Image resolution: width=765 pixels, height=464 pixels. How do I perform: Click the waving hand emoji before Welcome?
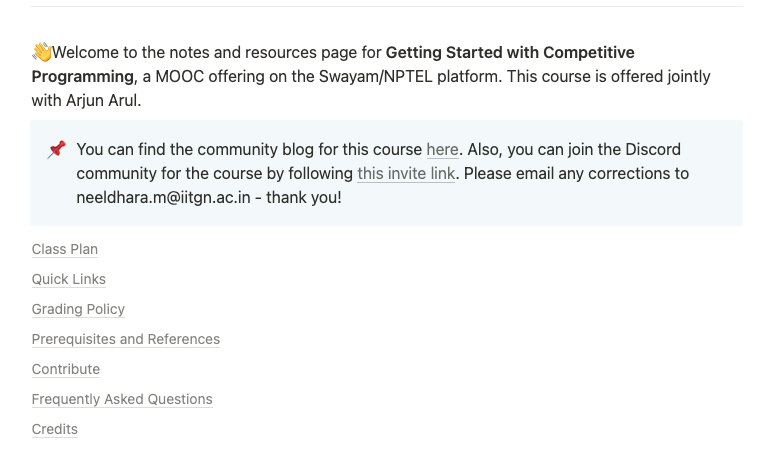click(42, 52)
